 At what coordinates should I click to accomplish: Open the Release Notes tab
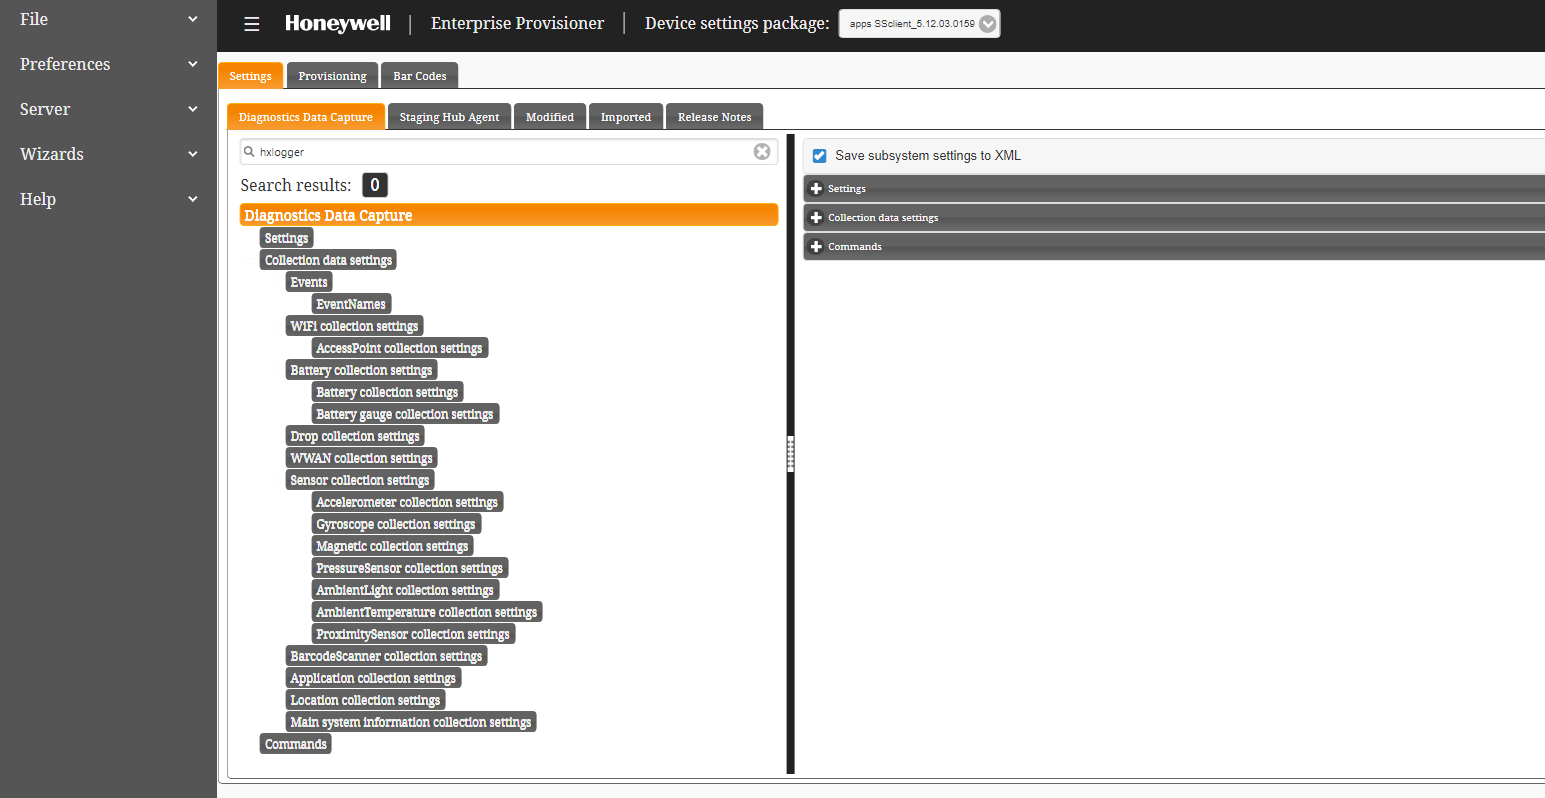point(714,117)
